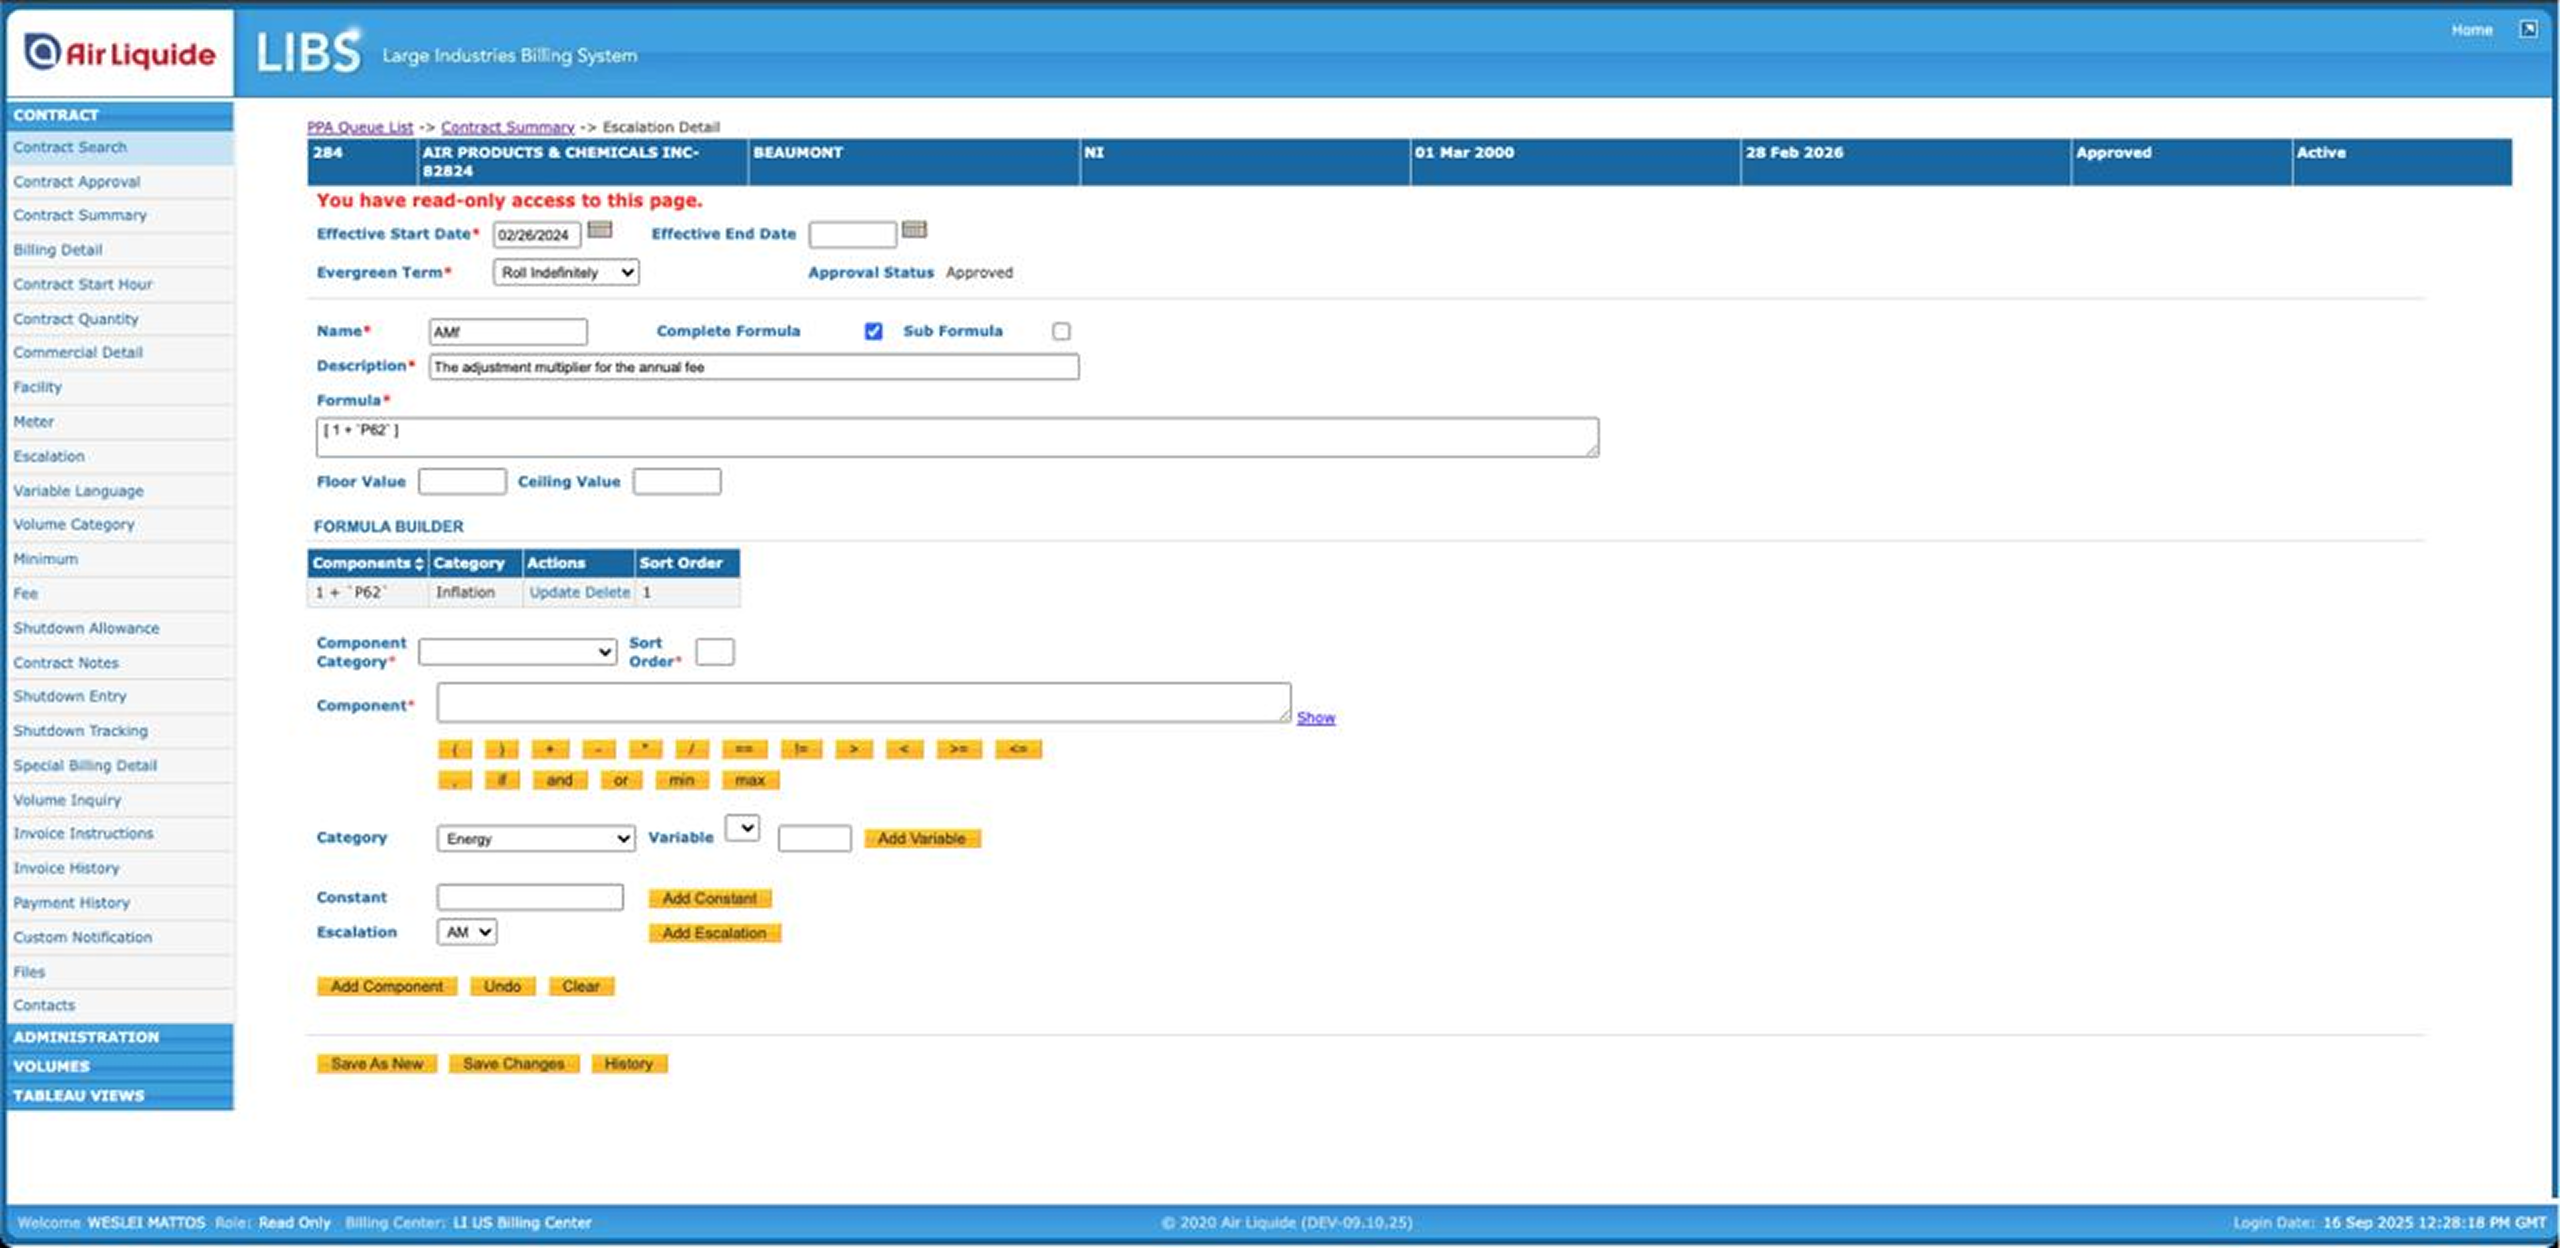Click inside the Floor Value input field
Screen dimensions: 2560x1248
coord(462,481)
